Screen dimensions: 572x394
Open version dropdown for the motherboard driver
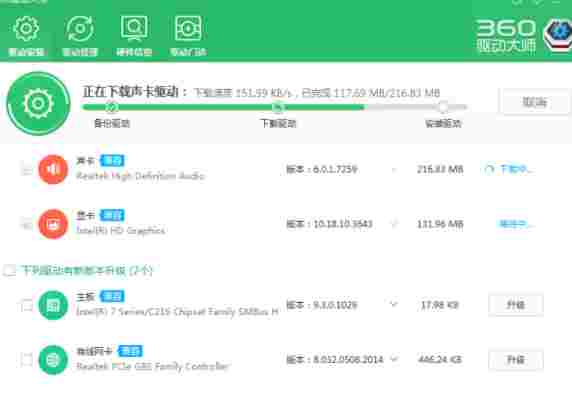tap(394, 304)
